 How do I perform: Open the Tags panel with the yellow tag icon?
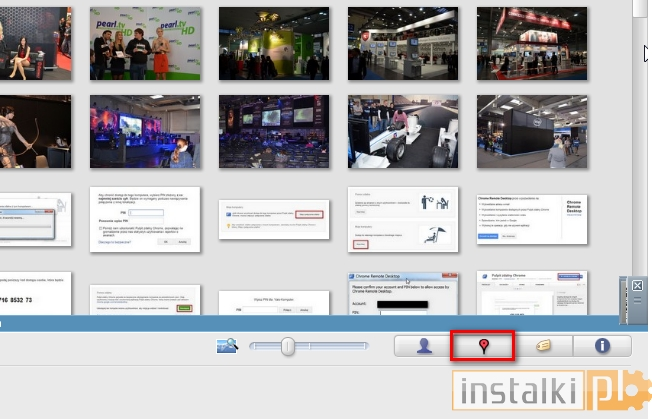point(545,346)
